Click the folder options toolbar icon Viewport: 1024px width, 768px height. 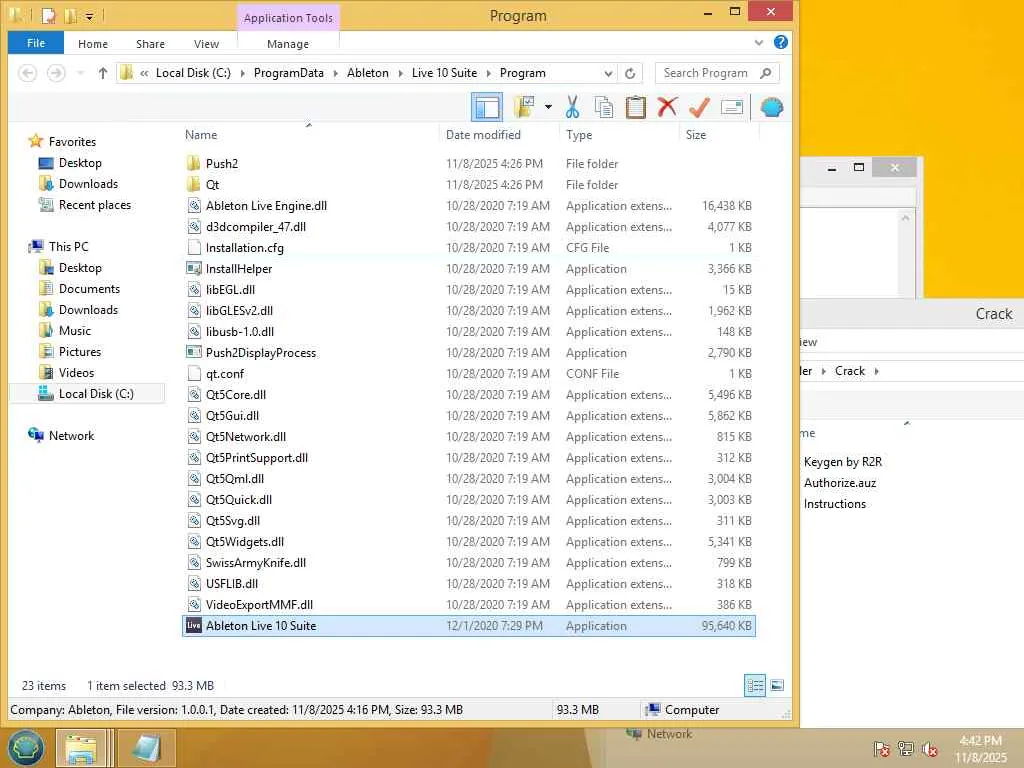tap(524, 106)
